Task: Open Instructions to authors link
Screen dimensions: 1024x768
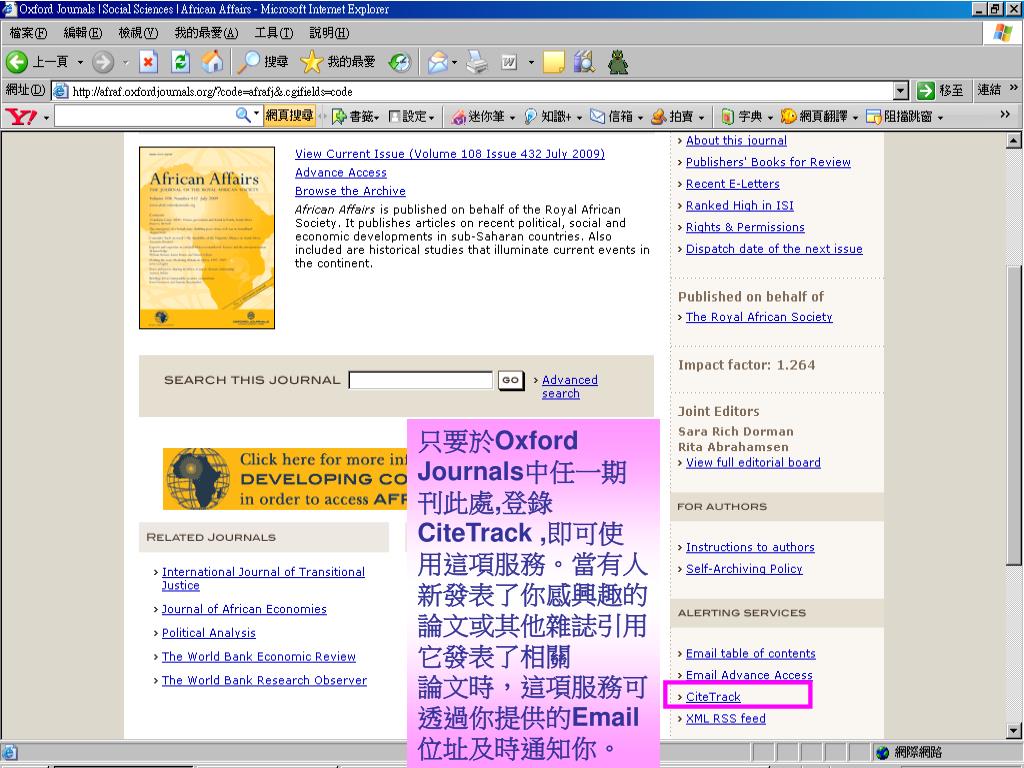Action: (750, 547)
